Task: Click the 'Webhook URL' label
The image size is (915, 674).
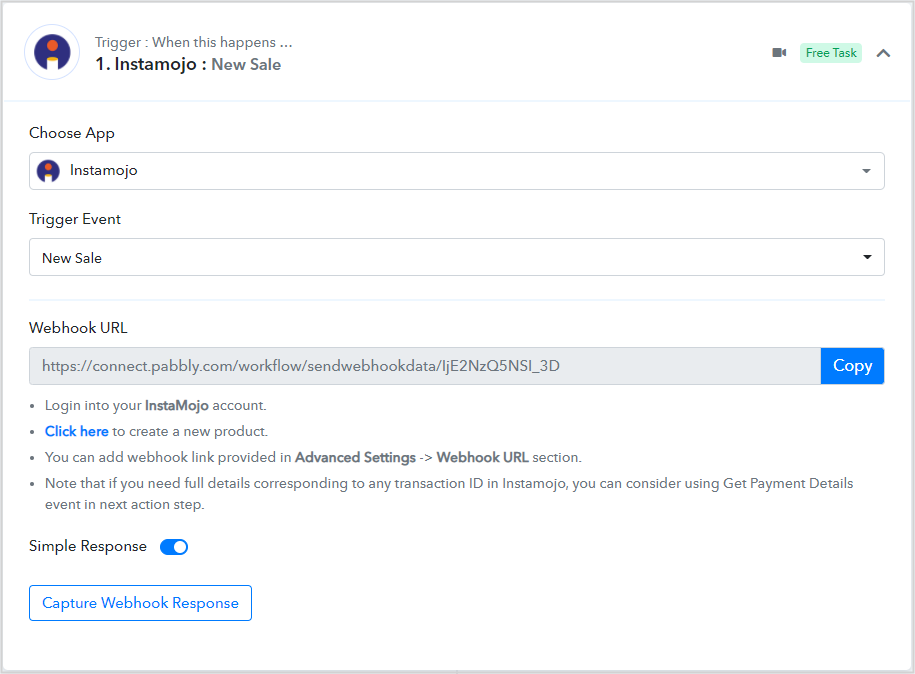Action: pyautogui.click(x=78, y=328)
